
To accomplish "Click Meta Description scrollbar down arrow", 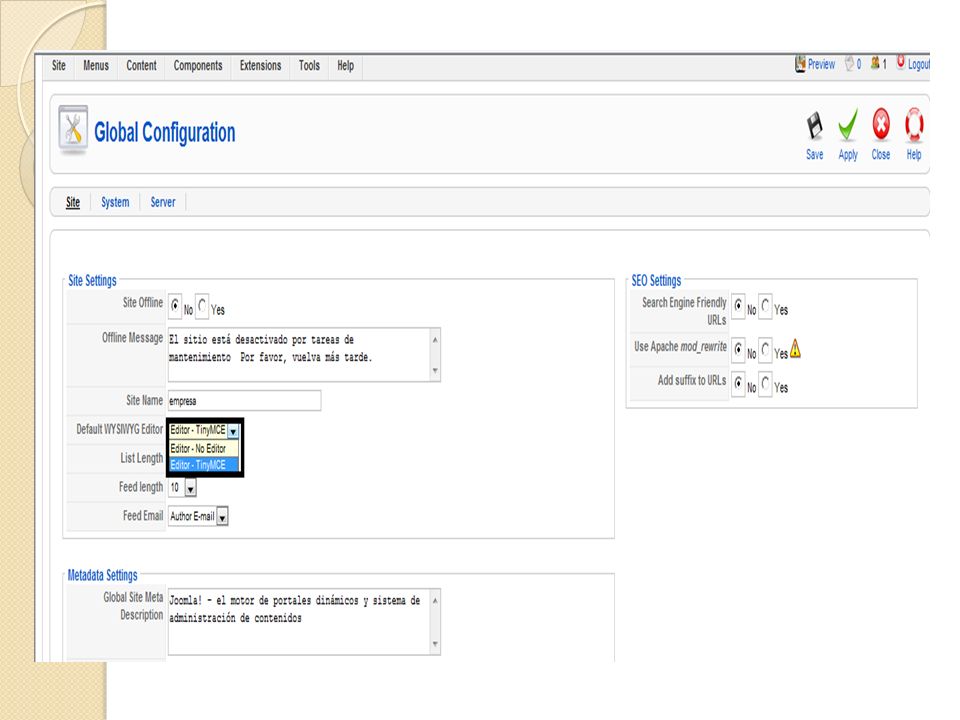I will tap(435, 644).
